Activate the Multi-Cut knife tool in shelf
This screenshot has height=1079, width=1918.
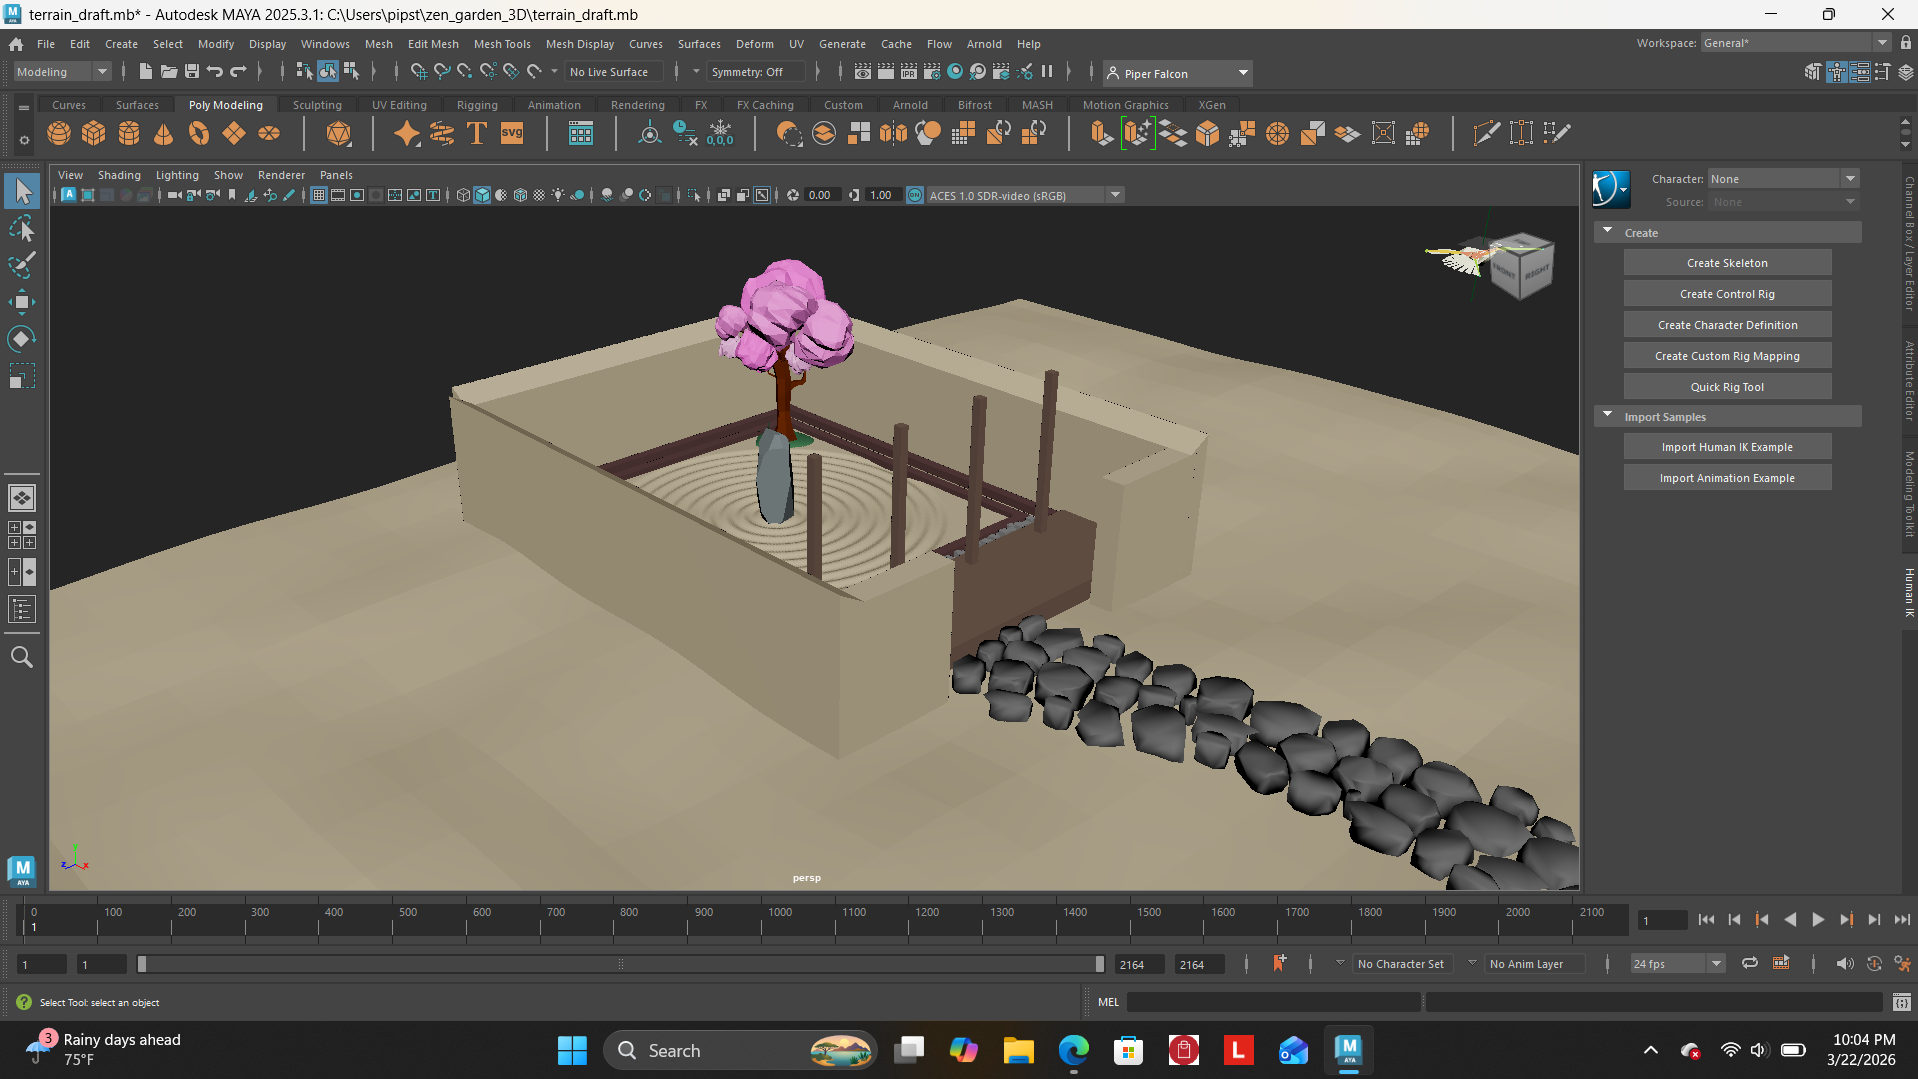tap(1486, 133)
